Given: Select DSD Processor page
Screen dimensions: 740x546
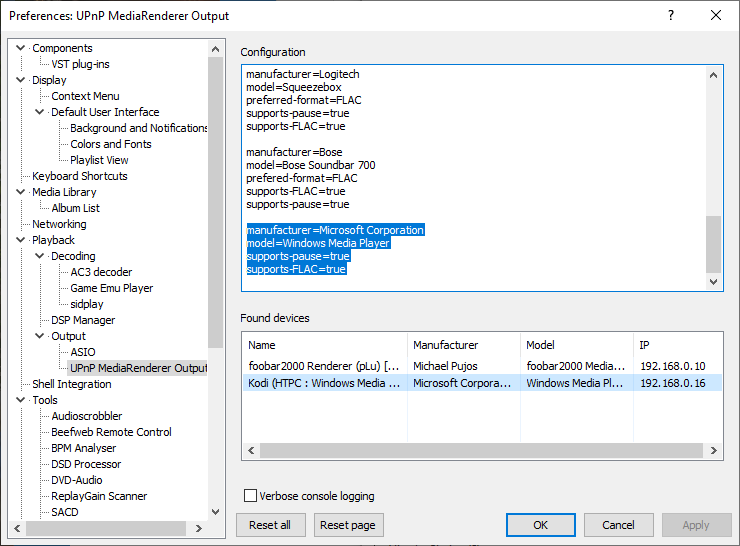Looking at the screenshot, I should [86, 464].
